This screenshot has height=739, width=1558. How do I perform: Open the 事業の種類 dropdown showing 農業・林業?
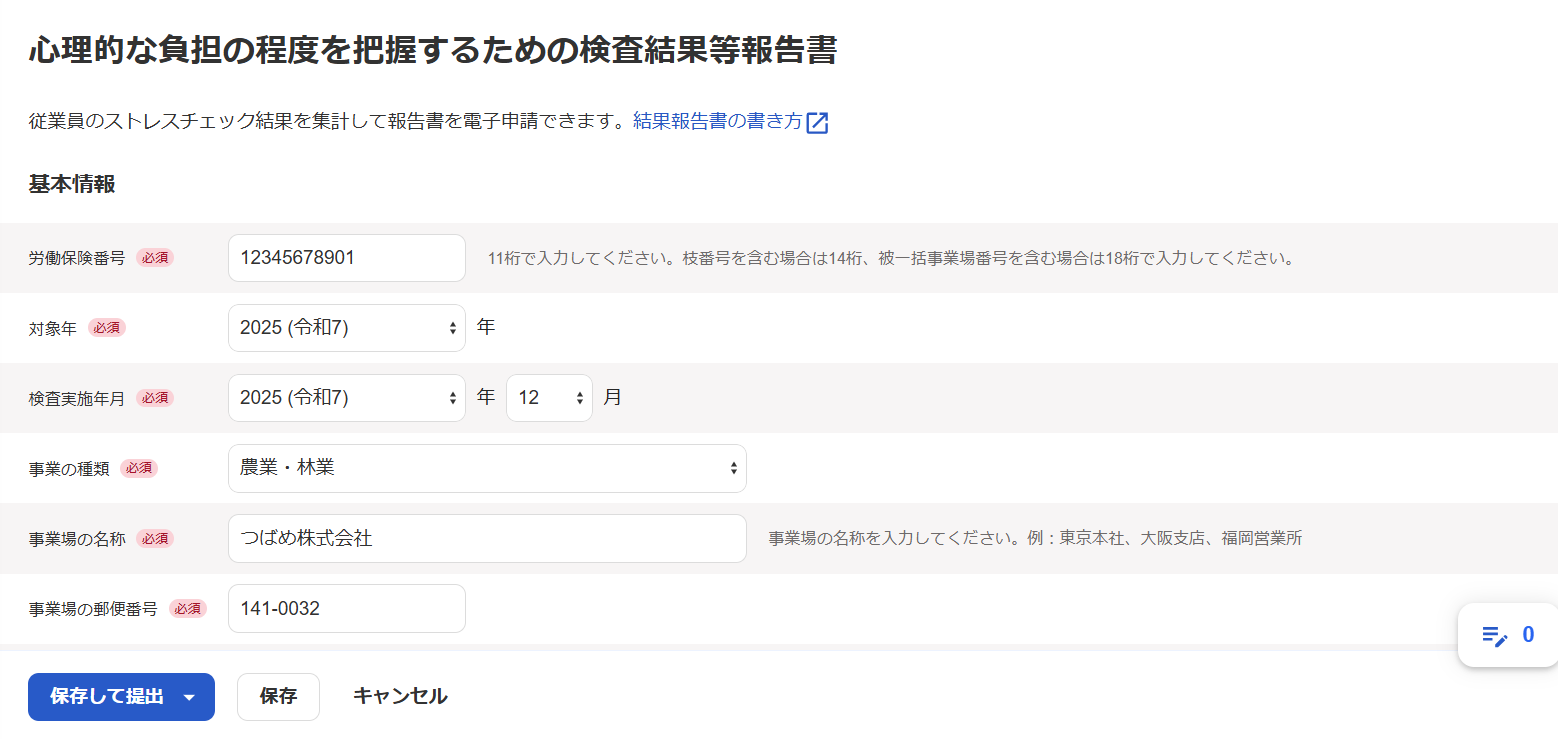(487, 468)
